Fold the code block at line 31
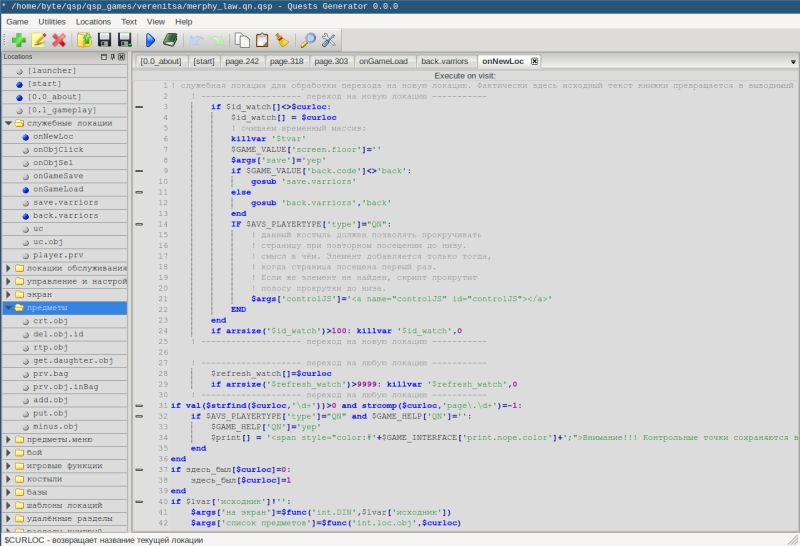 coord(139,405)
